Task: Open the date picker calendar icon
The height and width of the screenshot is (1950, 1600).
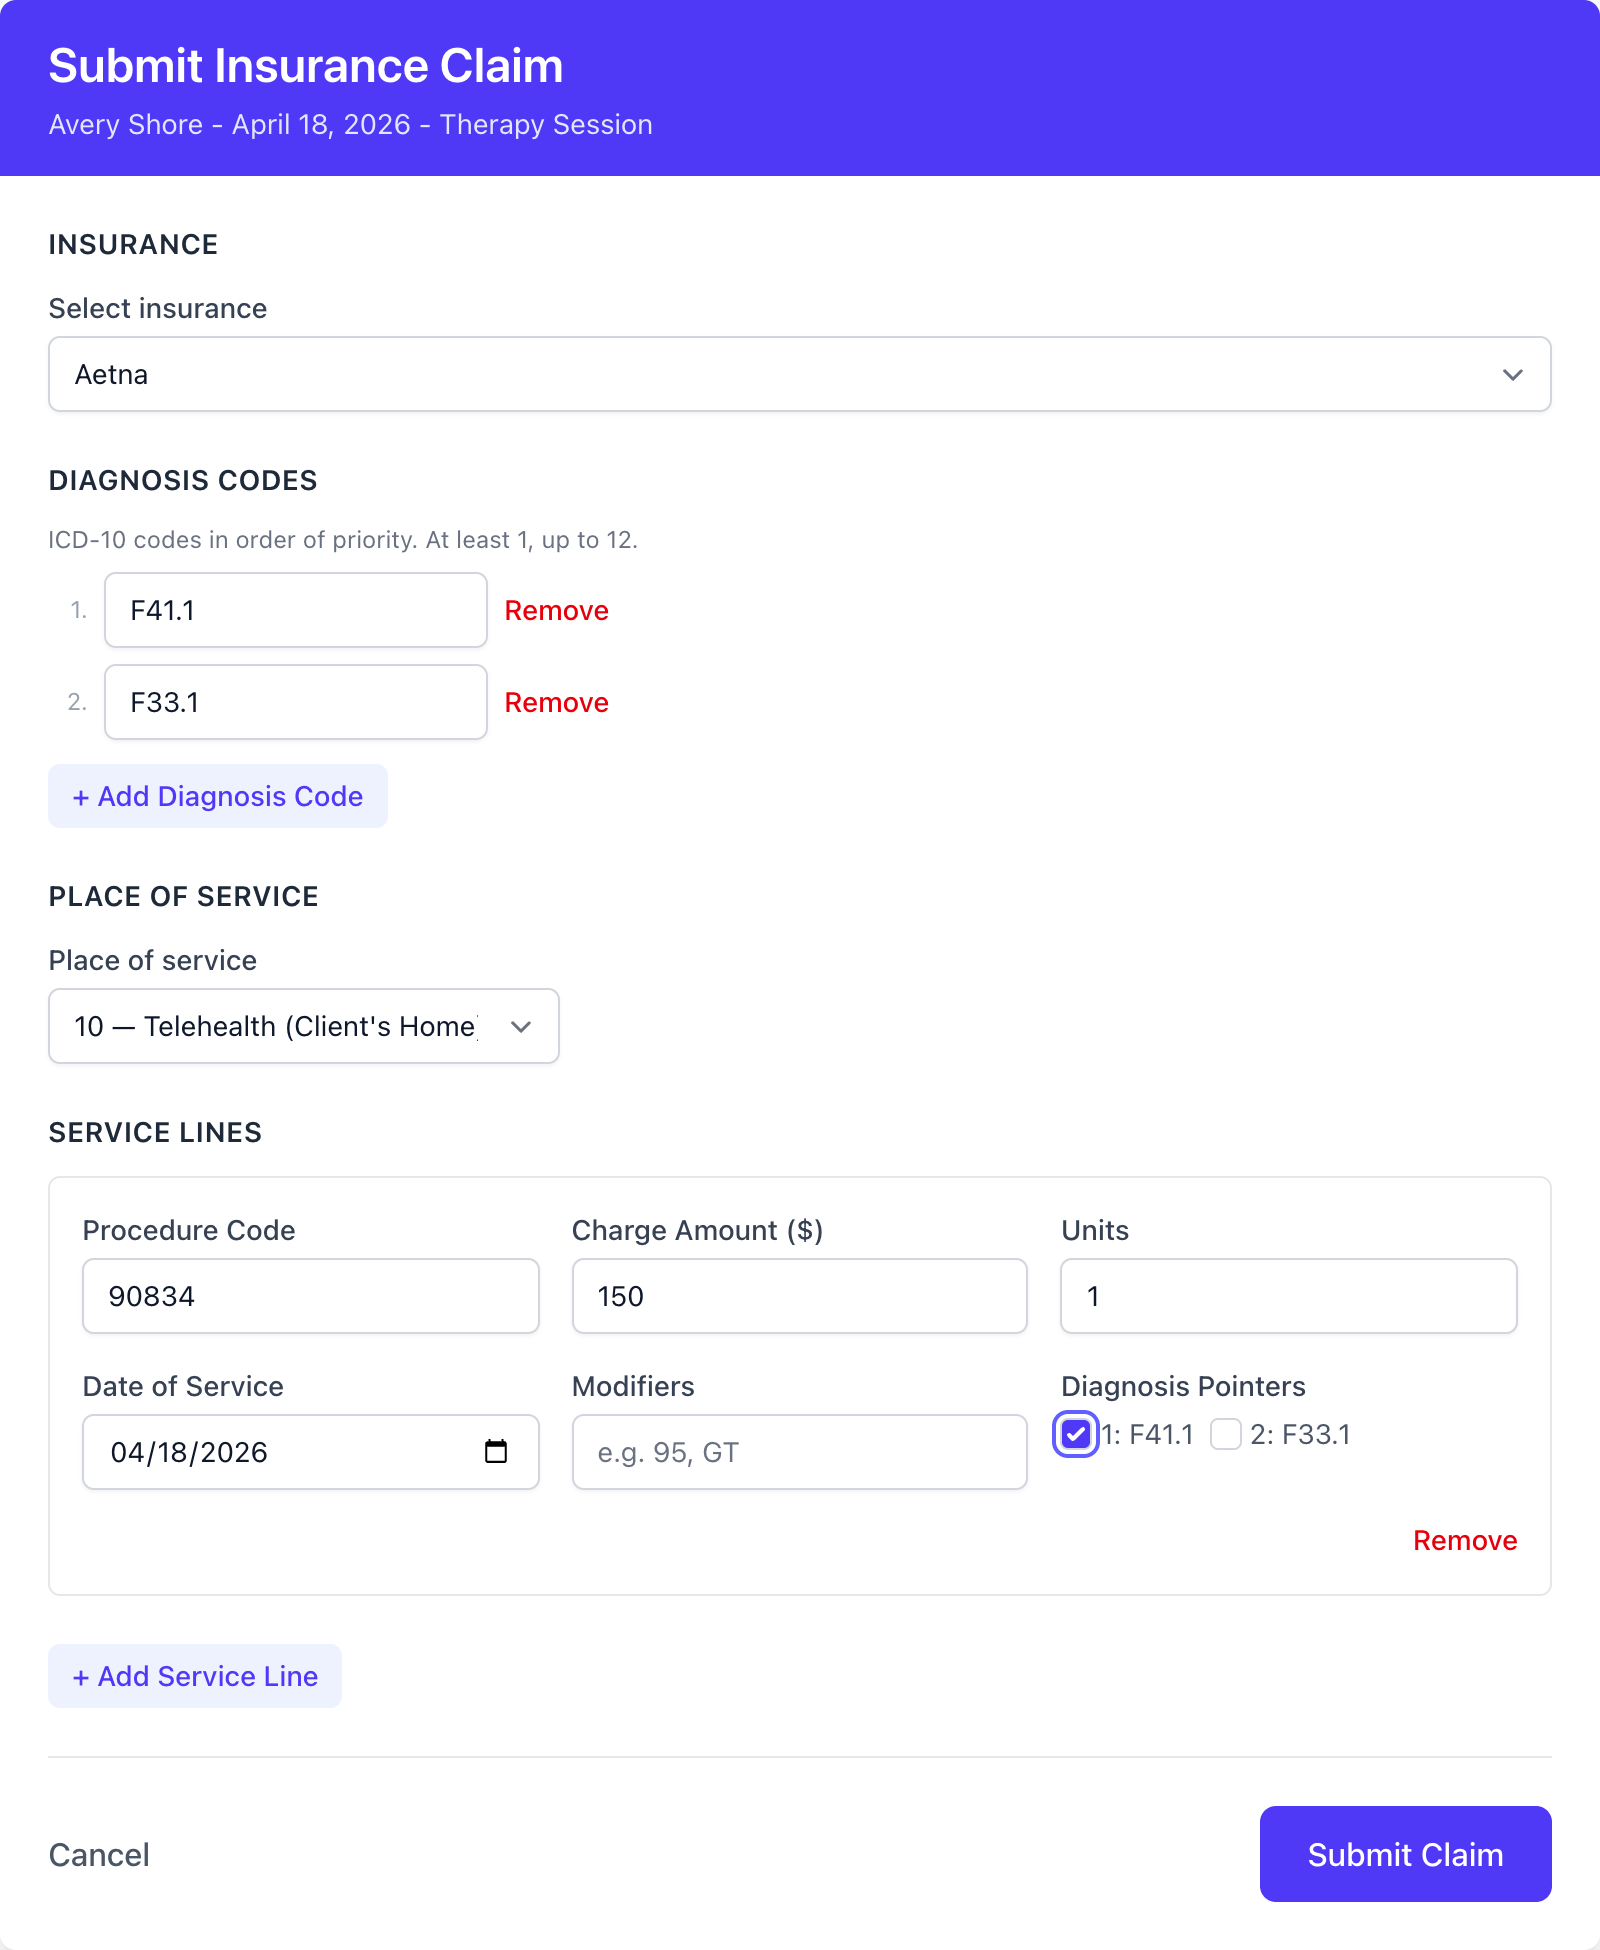Action: (497, 1452)
